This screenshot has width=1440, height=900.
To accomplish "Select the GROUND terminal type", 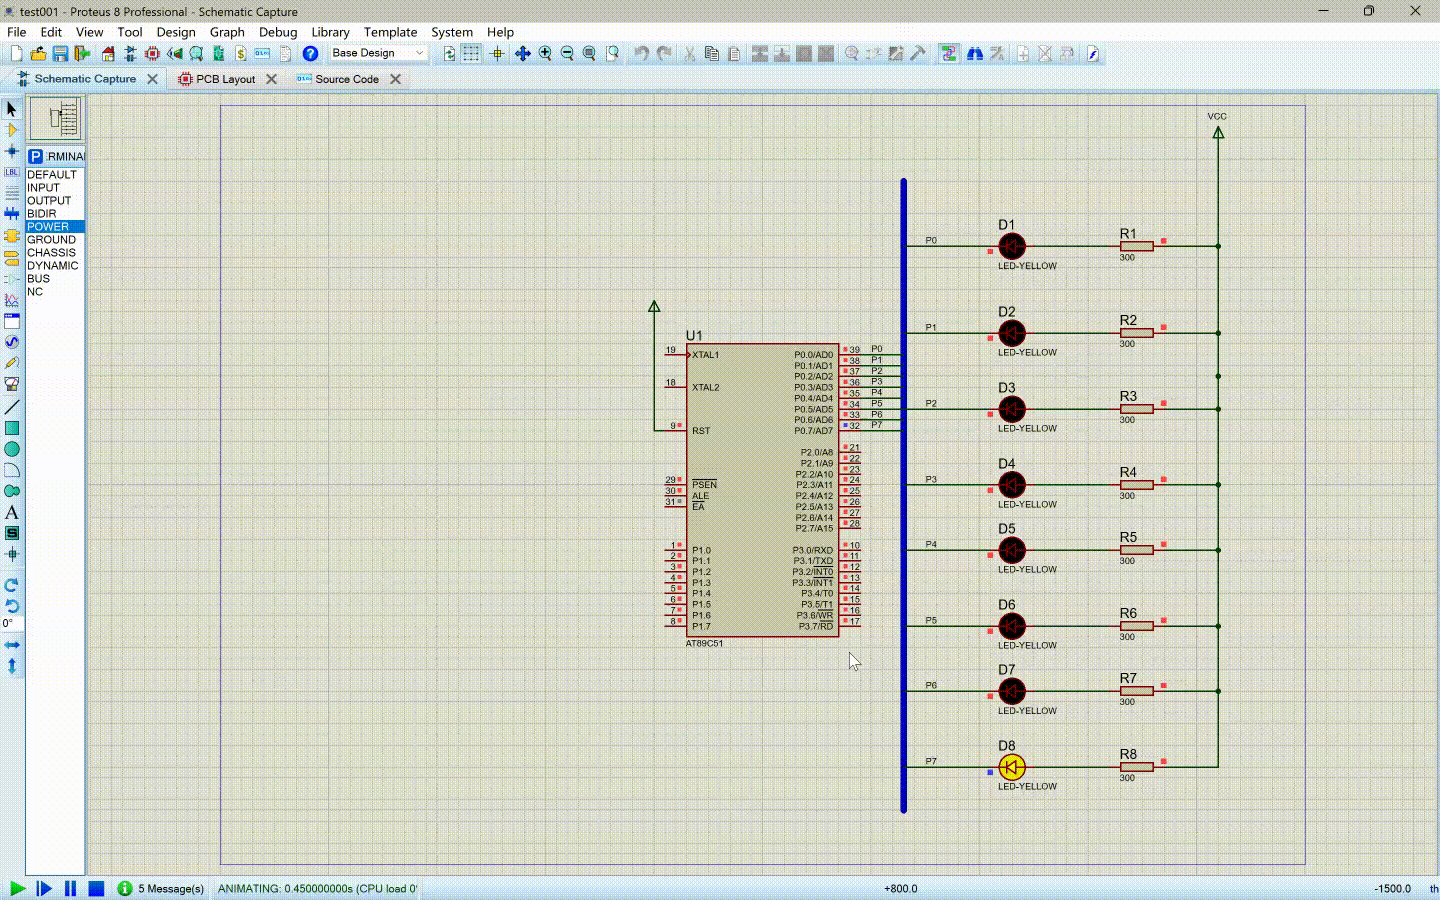I will [x=51, y=239].
